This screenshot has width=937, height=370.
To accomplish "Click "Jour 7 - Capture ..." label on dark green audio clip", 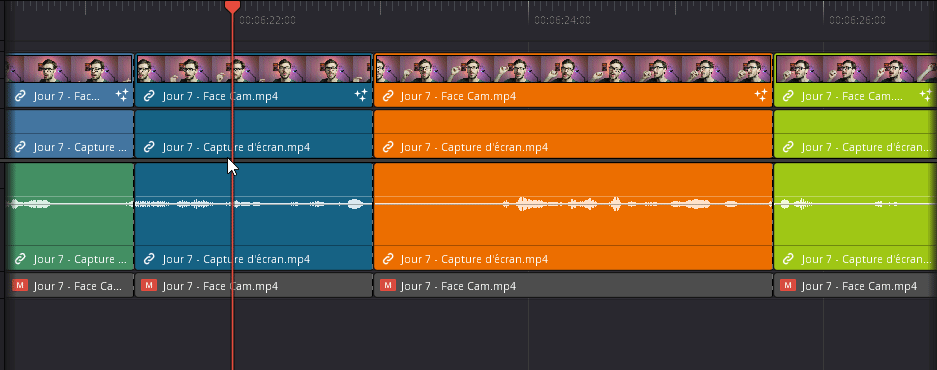I will point(80,259).
